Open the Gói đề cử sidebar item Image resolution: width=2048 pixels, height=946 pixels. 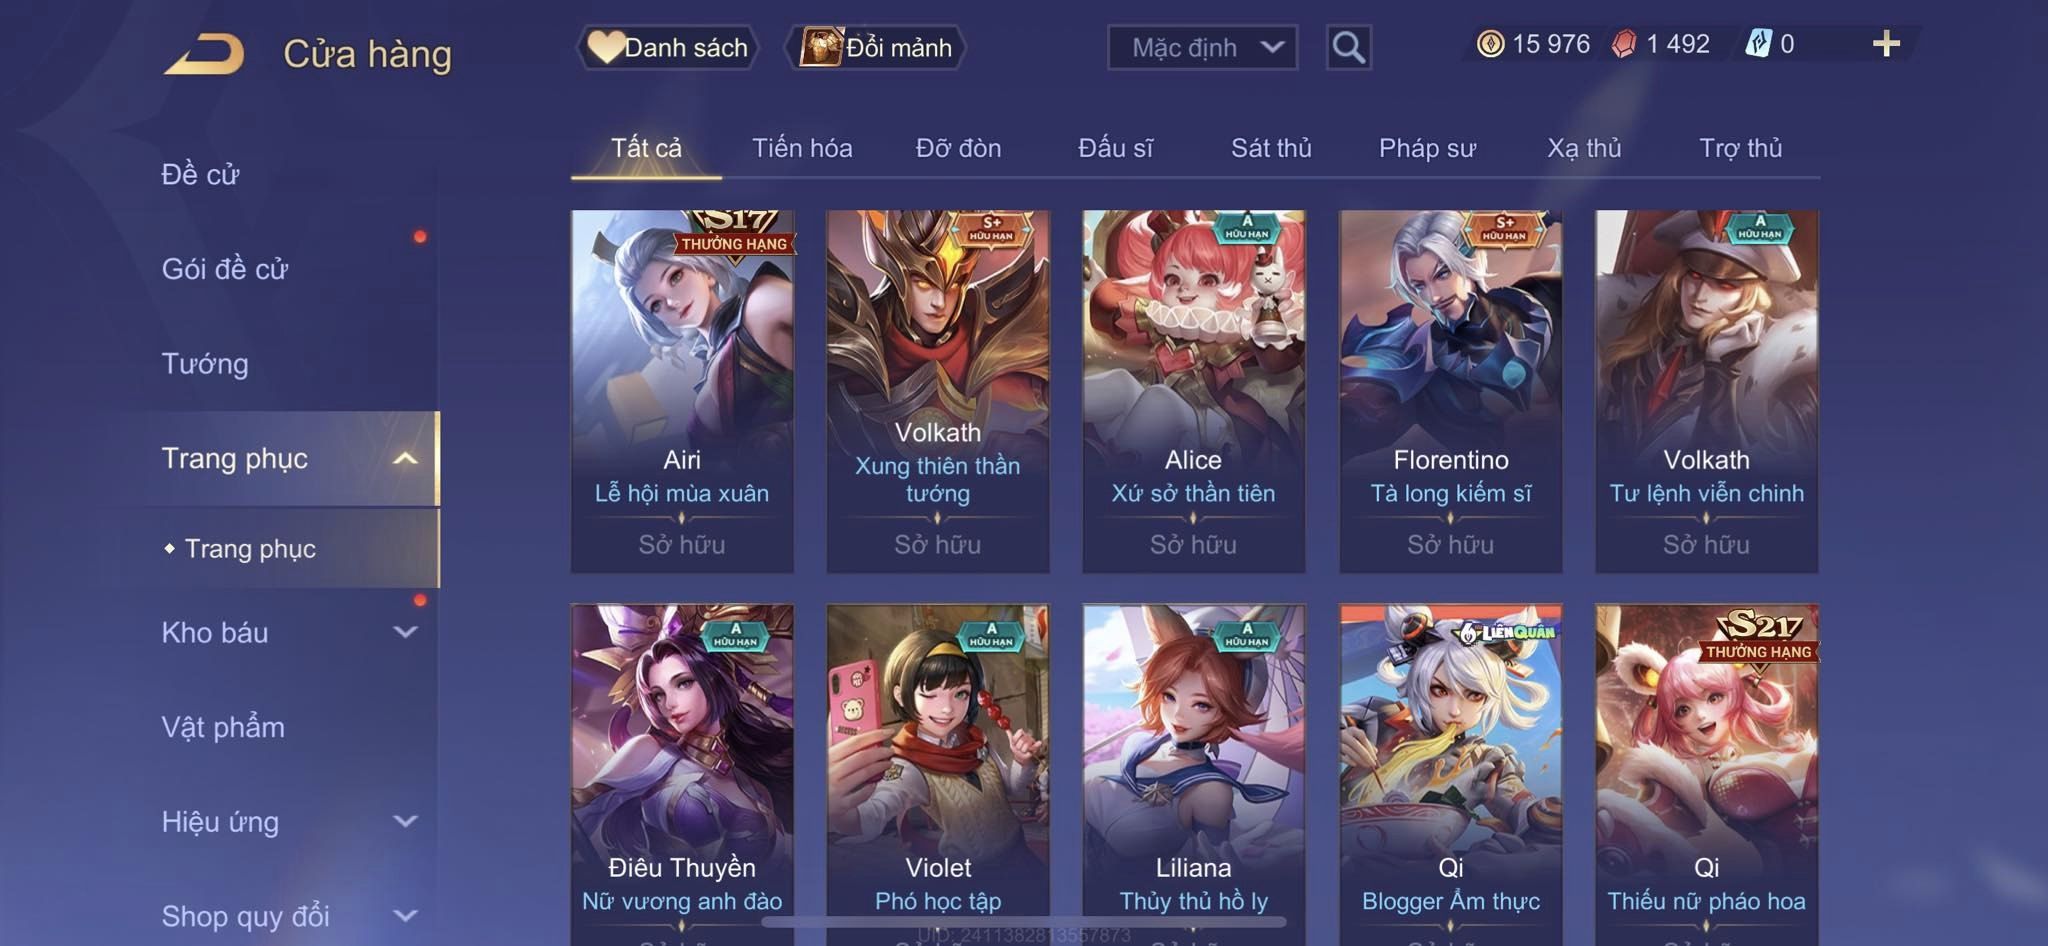(x=225, y=269)
